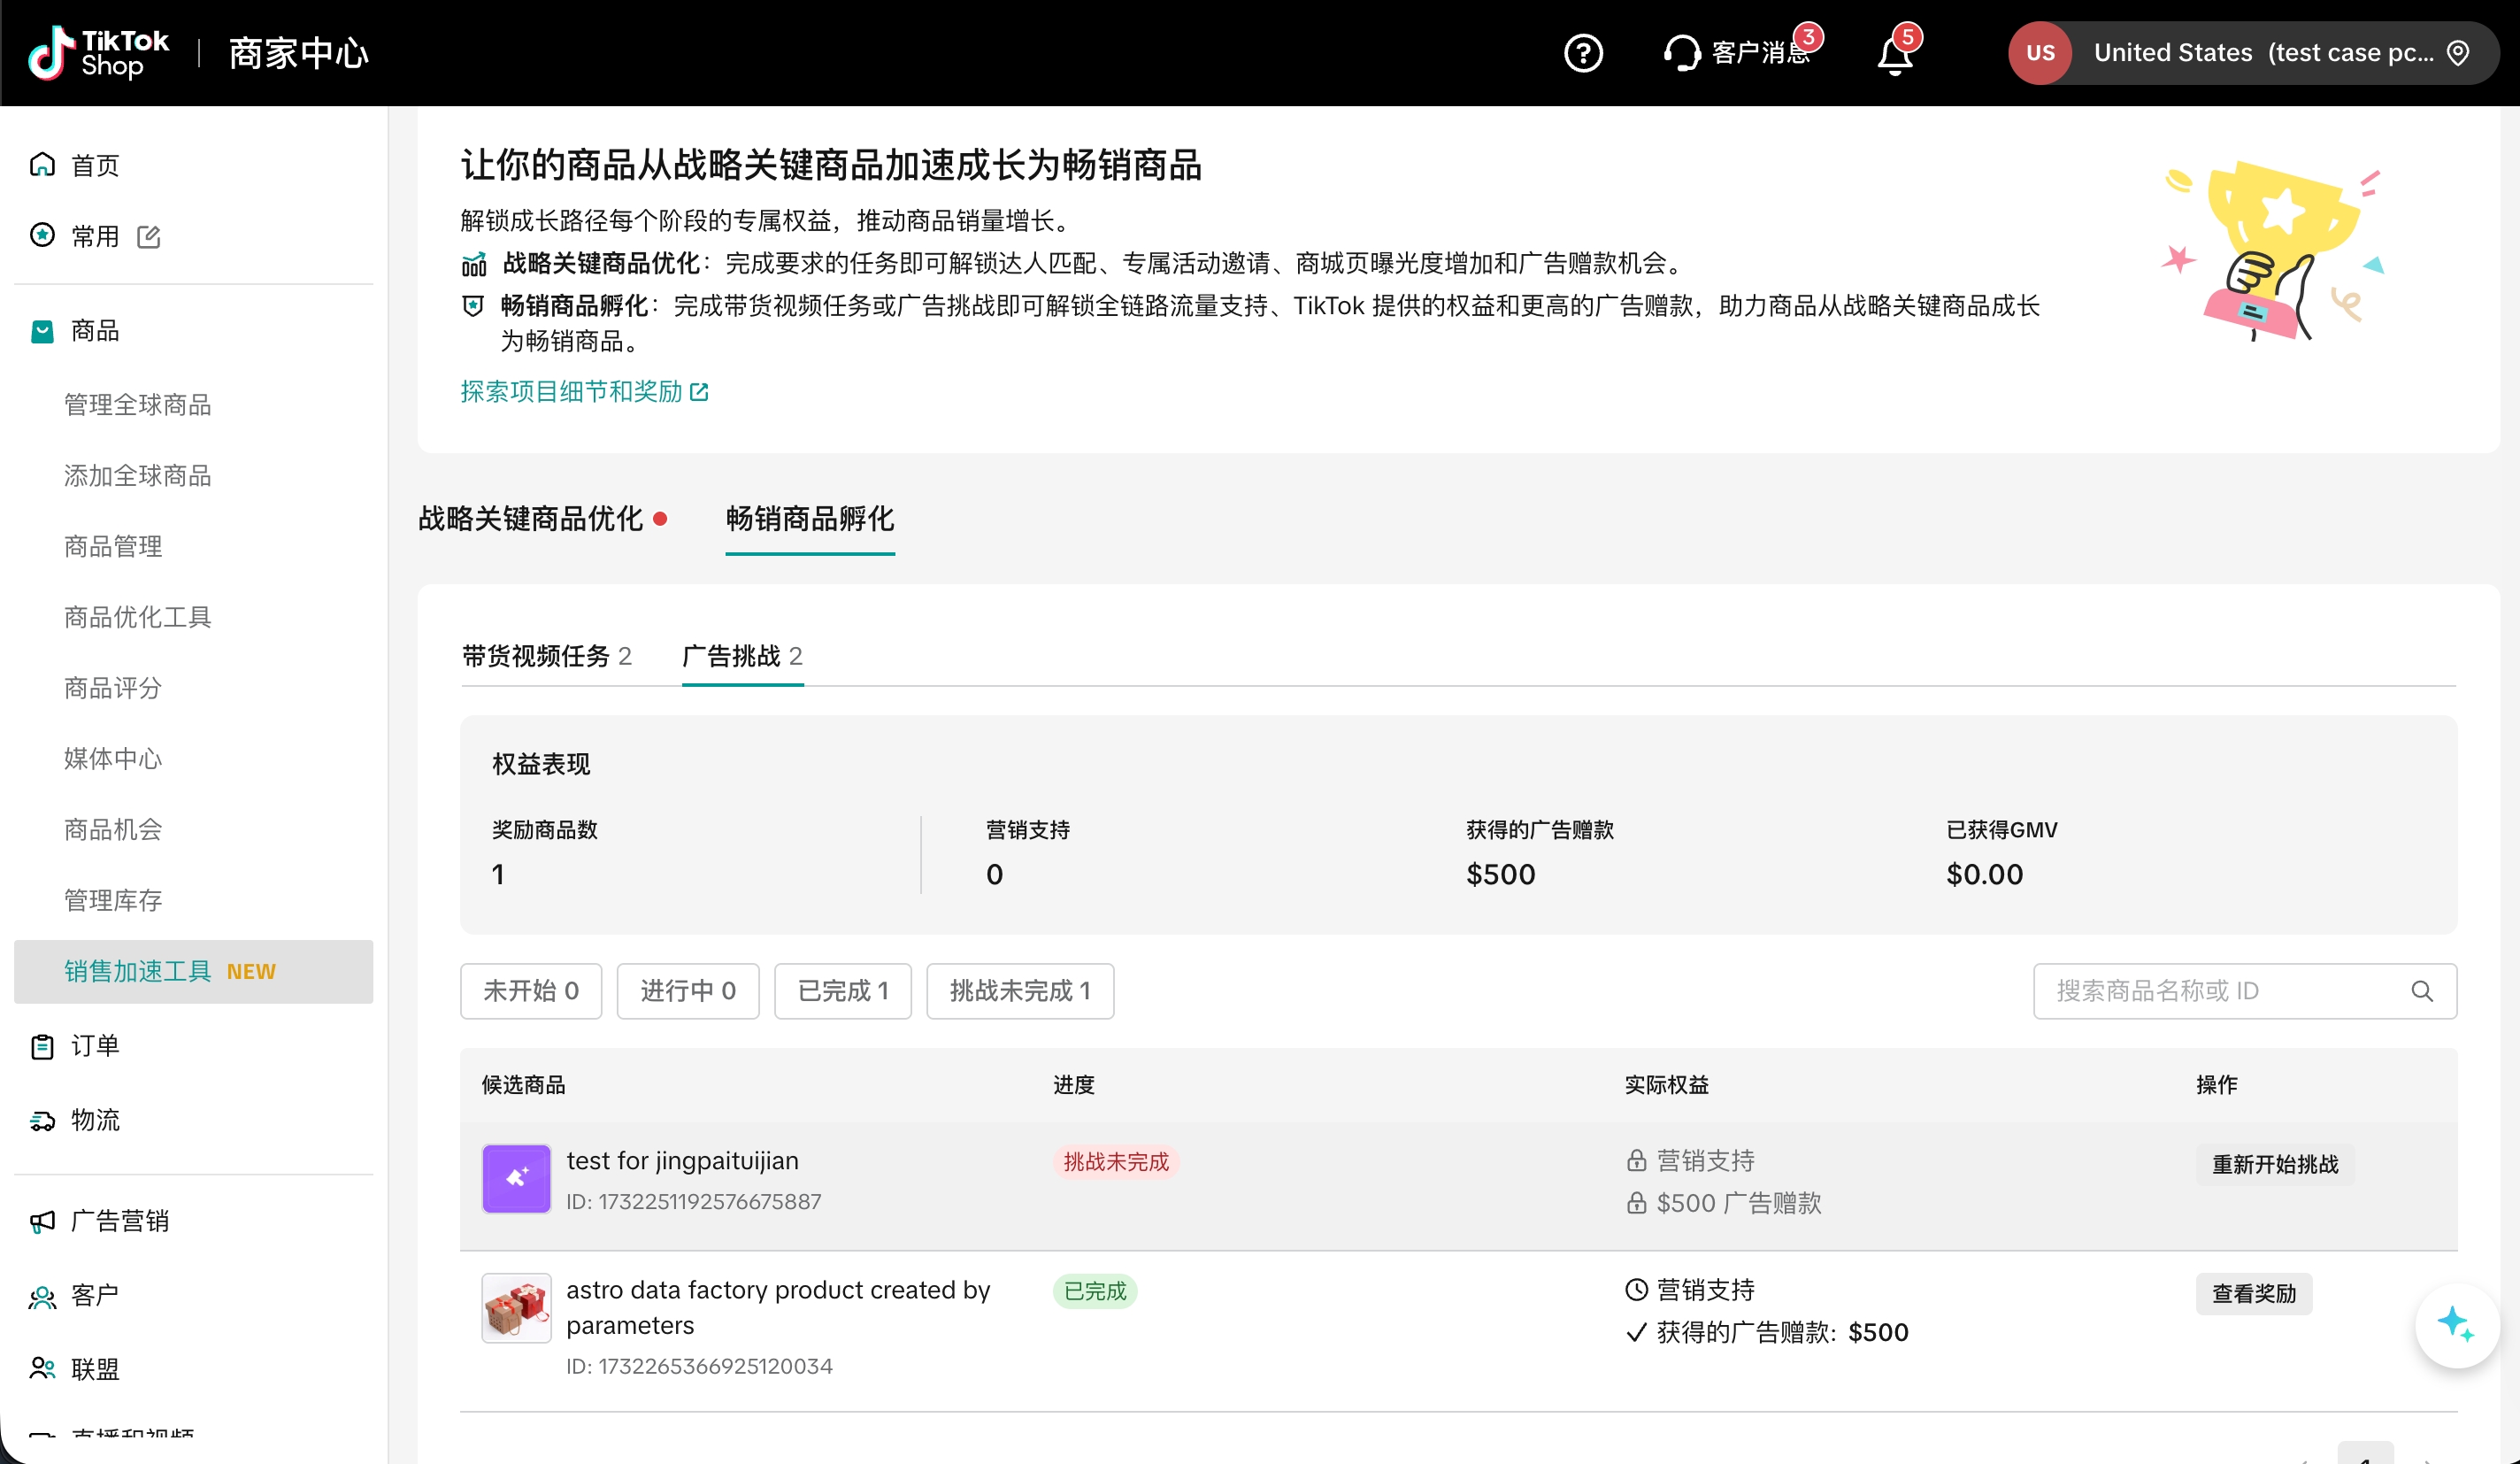Open the help question mark icon

click(1583, 53)
